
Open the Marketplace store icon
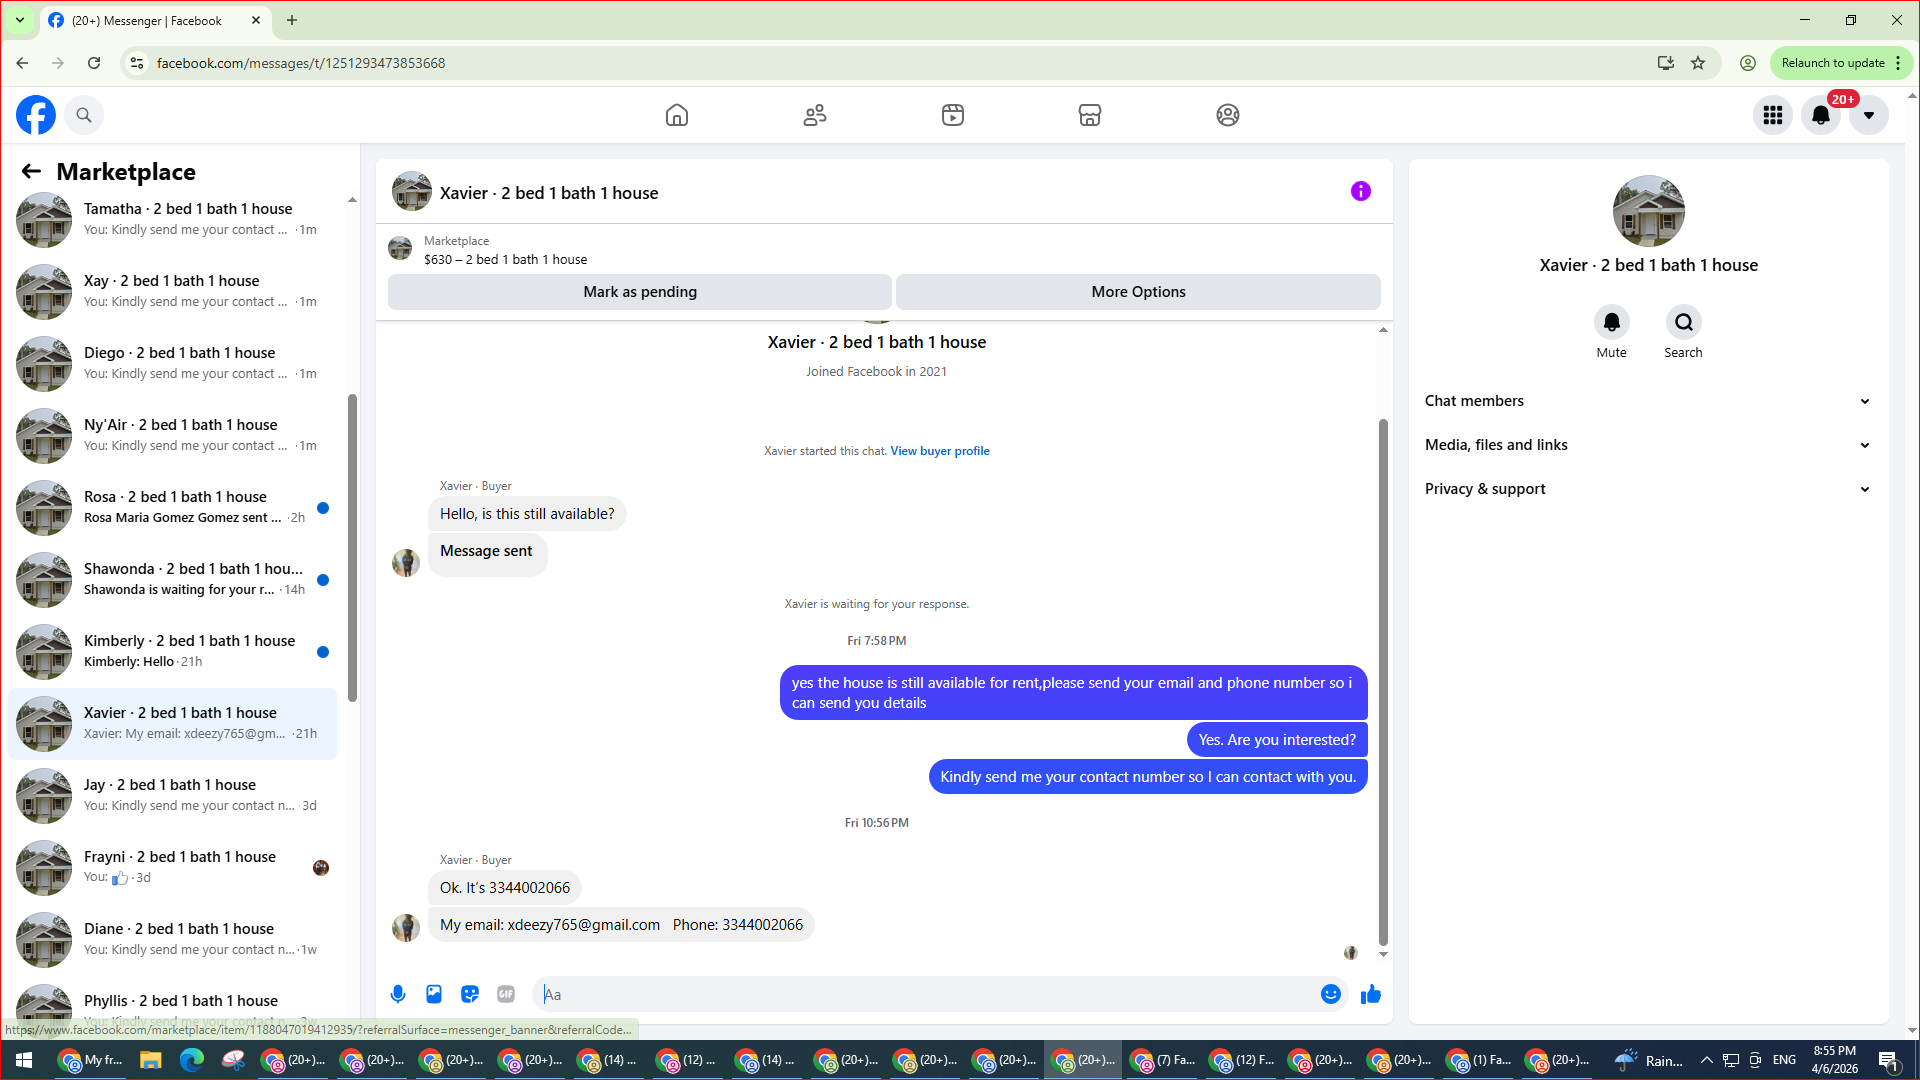pos(1090,115)
